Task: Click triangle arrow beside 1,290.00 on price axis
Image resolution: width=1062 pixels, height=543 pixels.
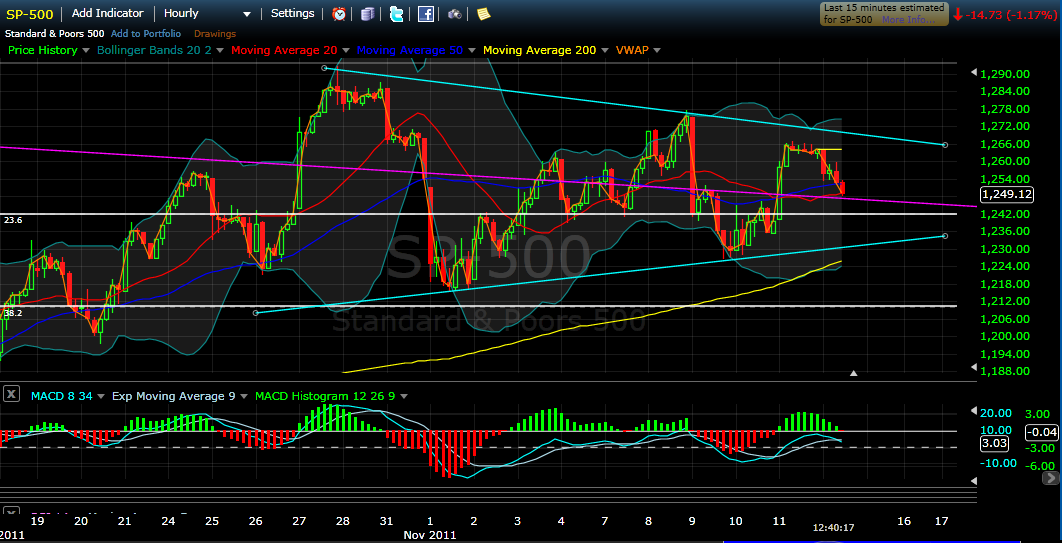Action: [x=974, y=72]
